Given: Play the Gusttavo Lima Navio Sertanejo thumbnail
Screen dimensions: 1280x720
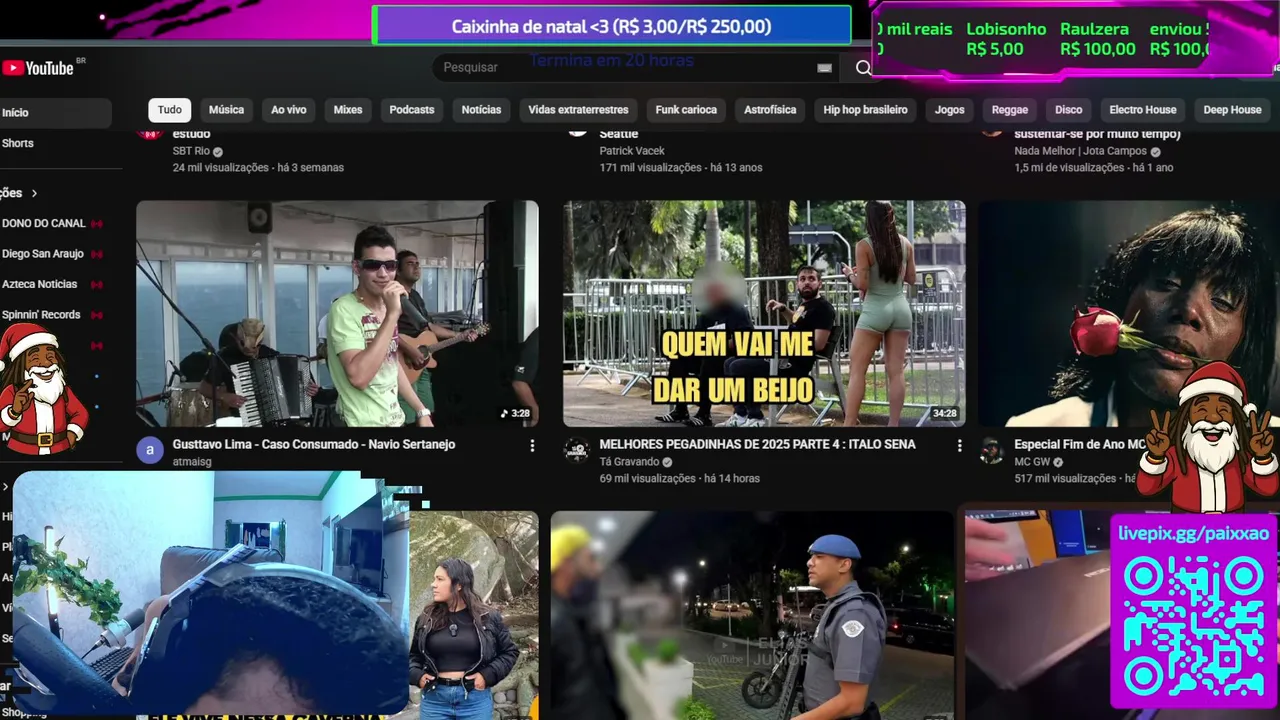Looking at the screenshot, I should click(x=337, y=314).
